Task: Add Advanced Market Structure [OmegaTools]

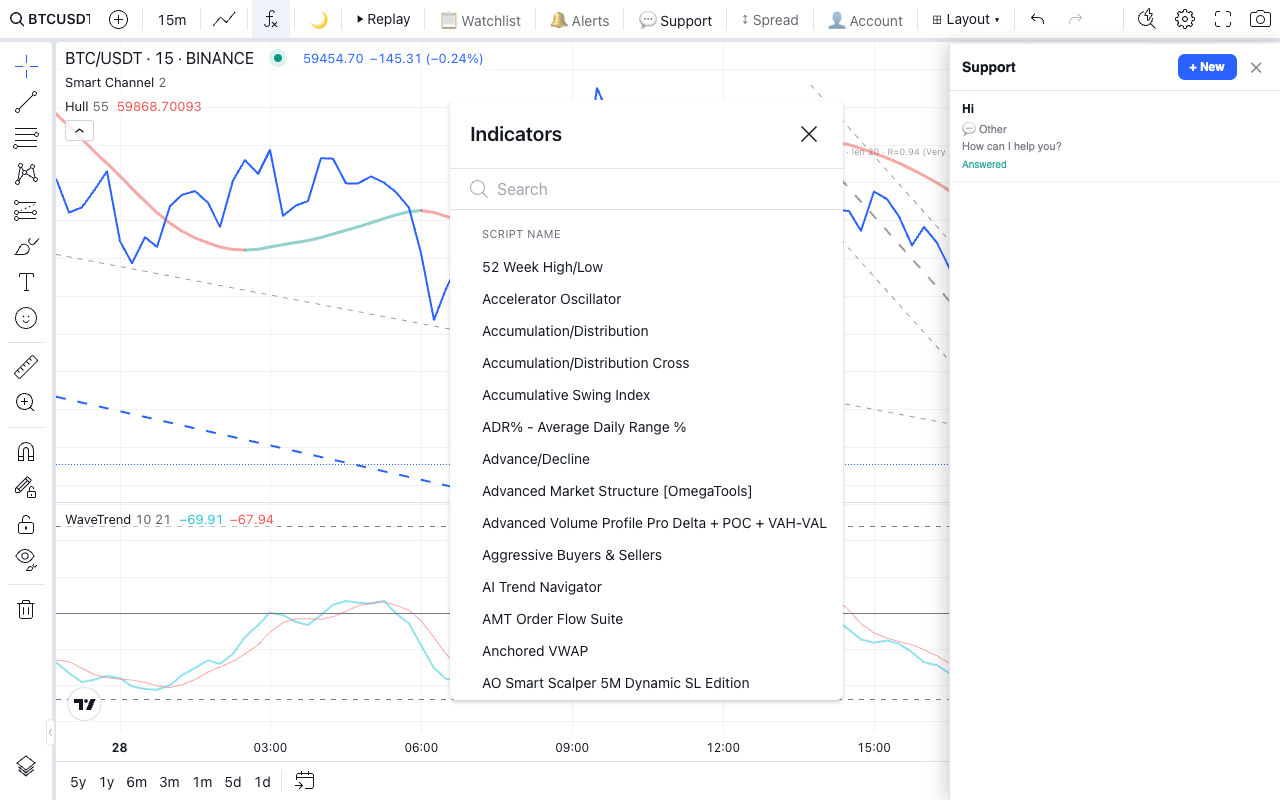Action: [646, 491]
